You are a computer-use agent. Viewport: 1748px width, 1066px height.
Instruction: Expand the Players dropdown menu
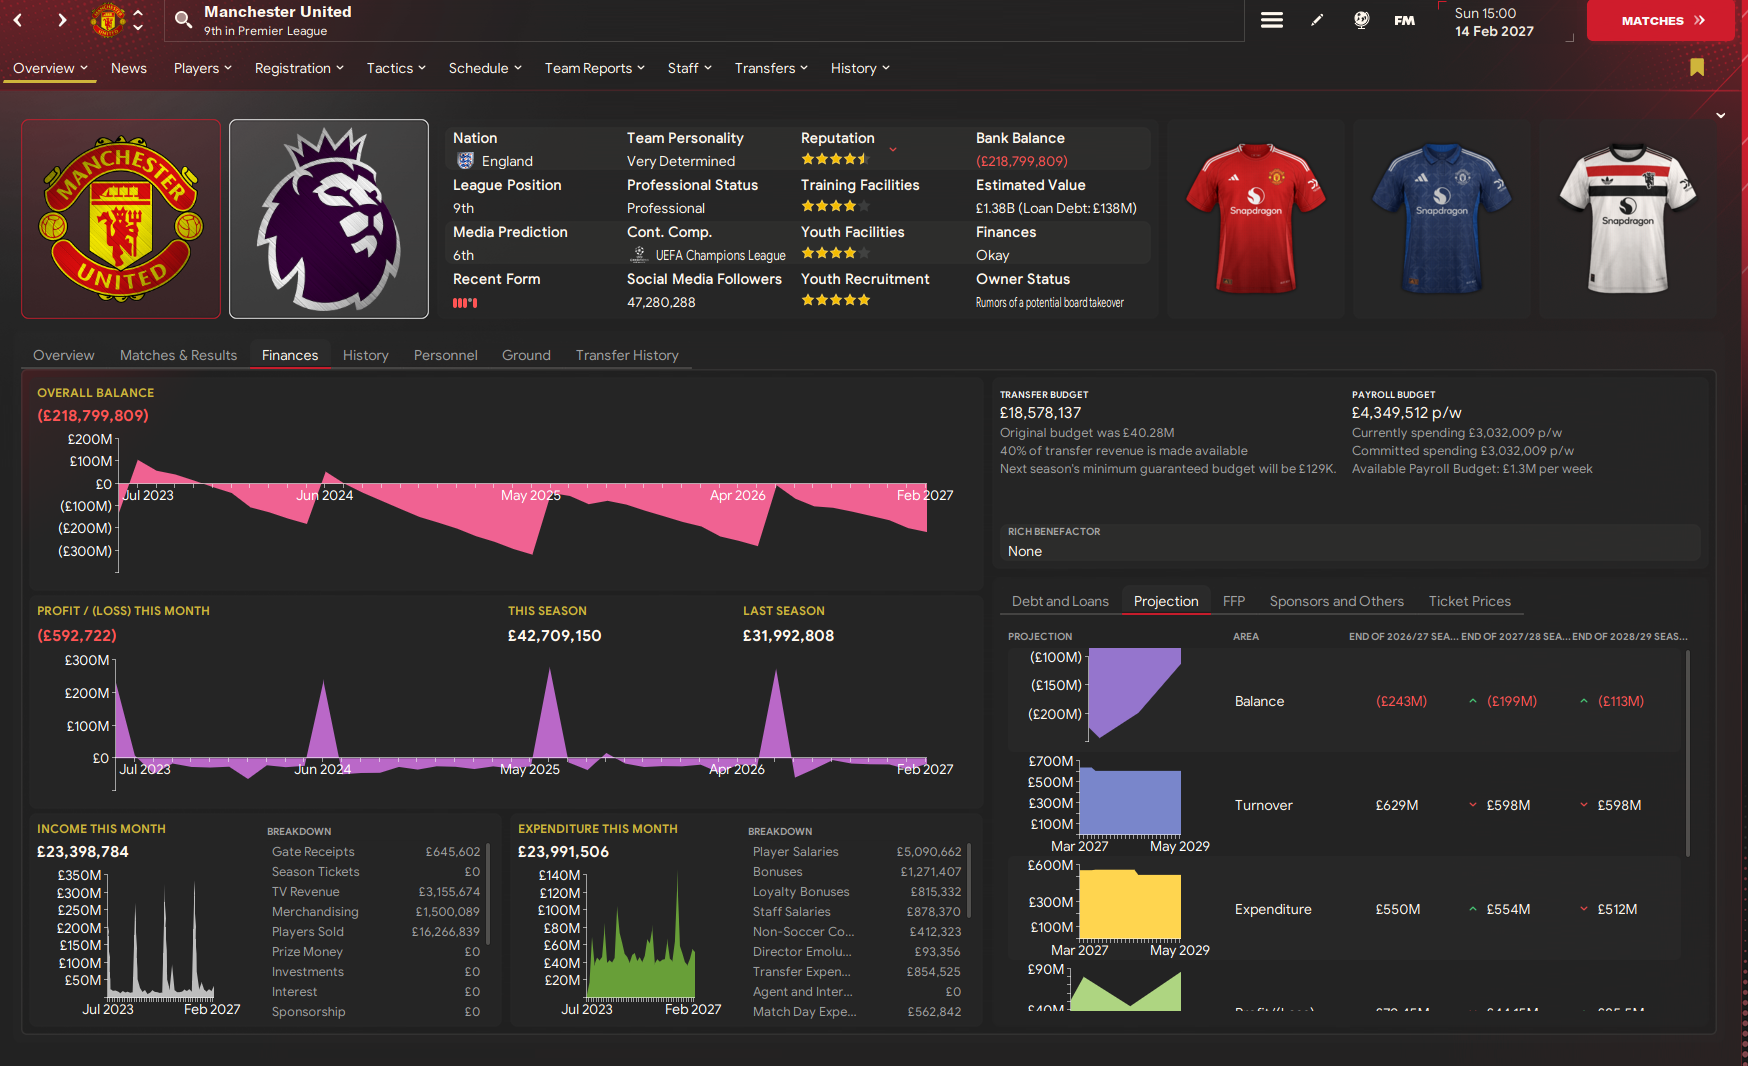(x=202, y=68)
